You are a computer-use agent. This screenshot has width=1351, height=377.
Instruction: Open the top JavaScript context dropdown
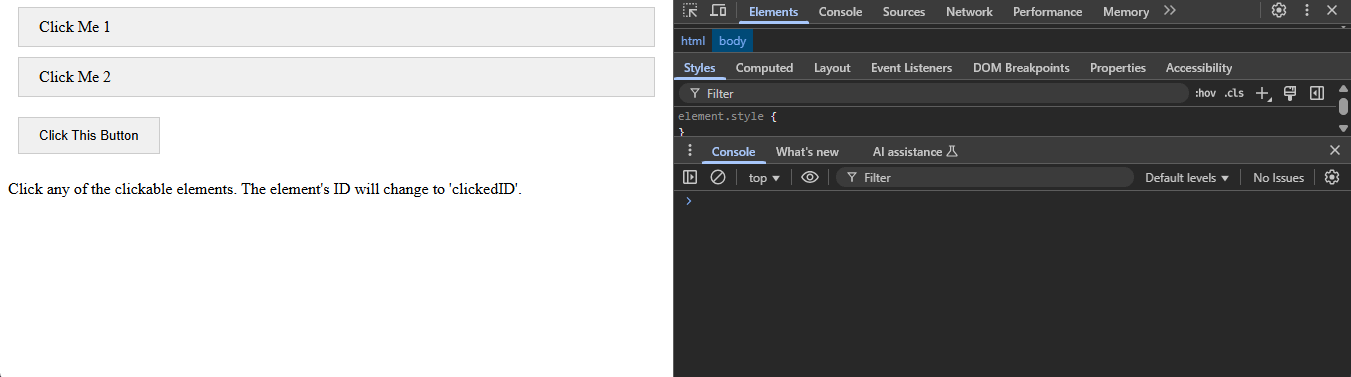pos(764,177)
